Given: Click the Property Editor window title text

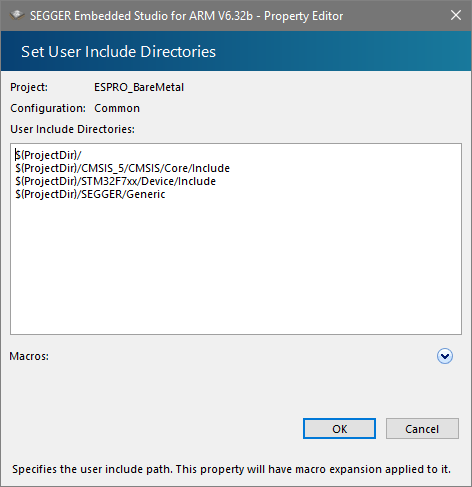Looking at the screenshot, I should (186, 16).
